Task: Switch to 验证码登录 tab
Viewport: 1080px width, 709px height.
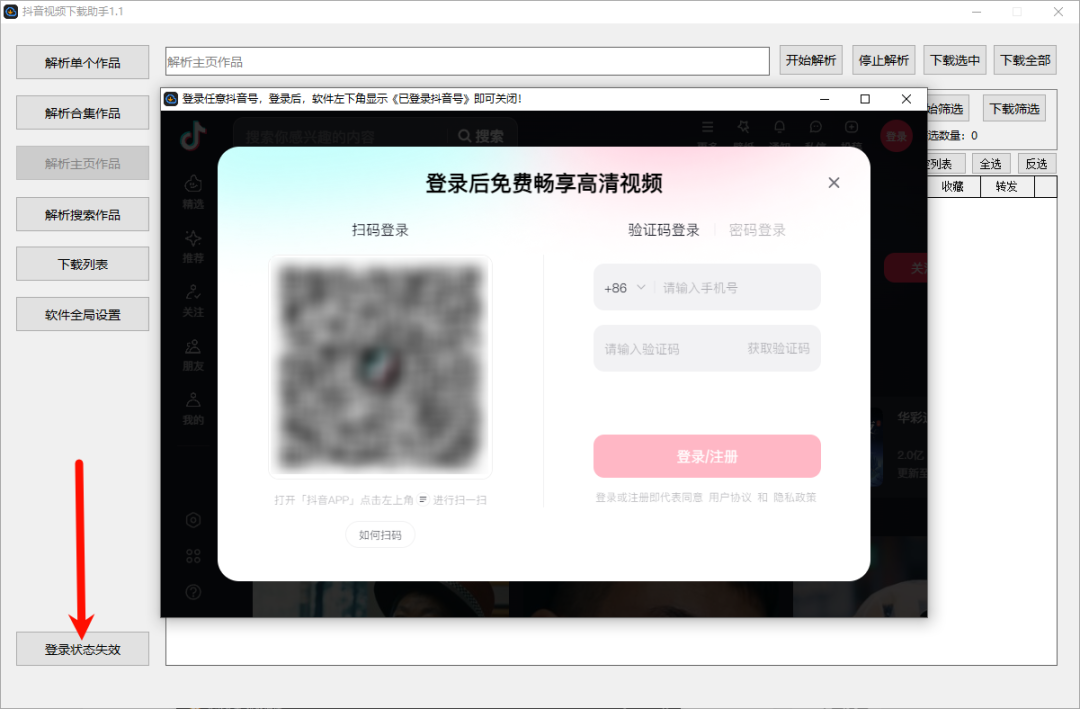Action: pyautogui.click(x=663, y=230)
